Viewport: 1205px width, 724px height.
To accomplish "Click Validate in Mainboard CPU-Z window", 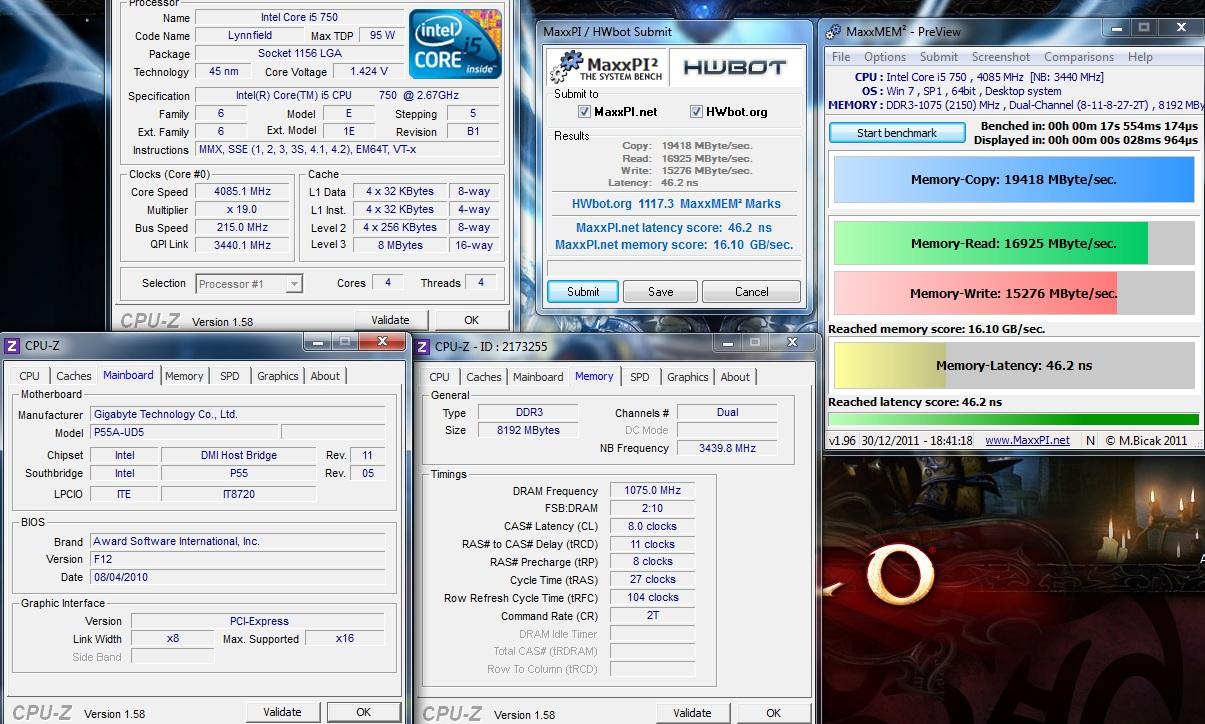I will (x=282, y=712).
